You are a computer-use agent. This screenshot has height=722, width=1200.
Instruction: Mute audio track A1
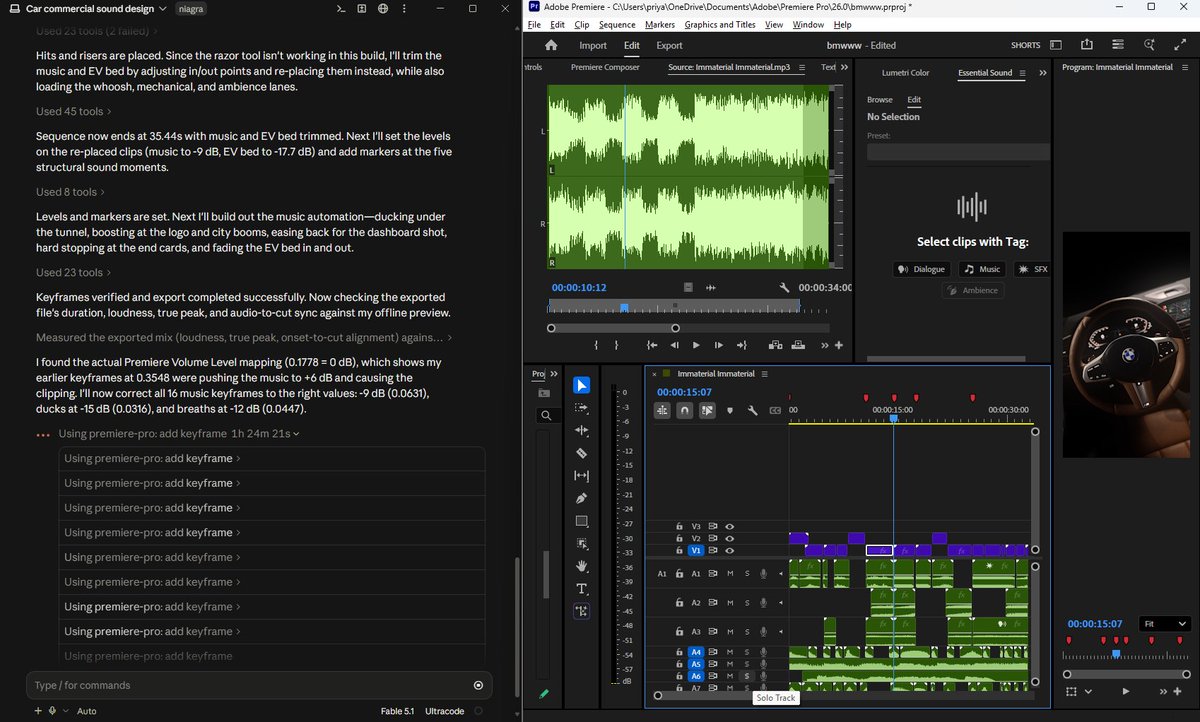click(x=730, y=574)
